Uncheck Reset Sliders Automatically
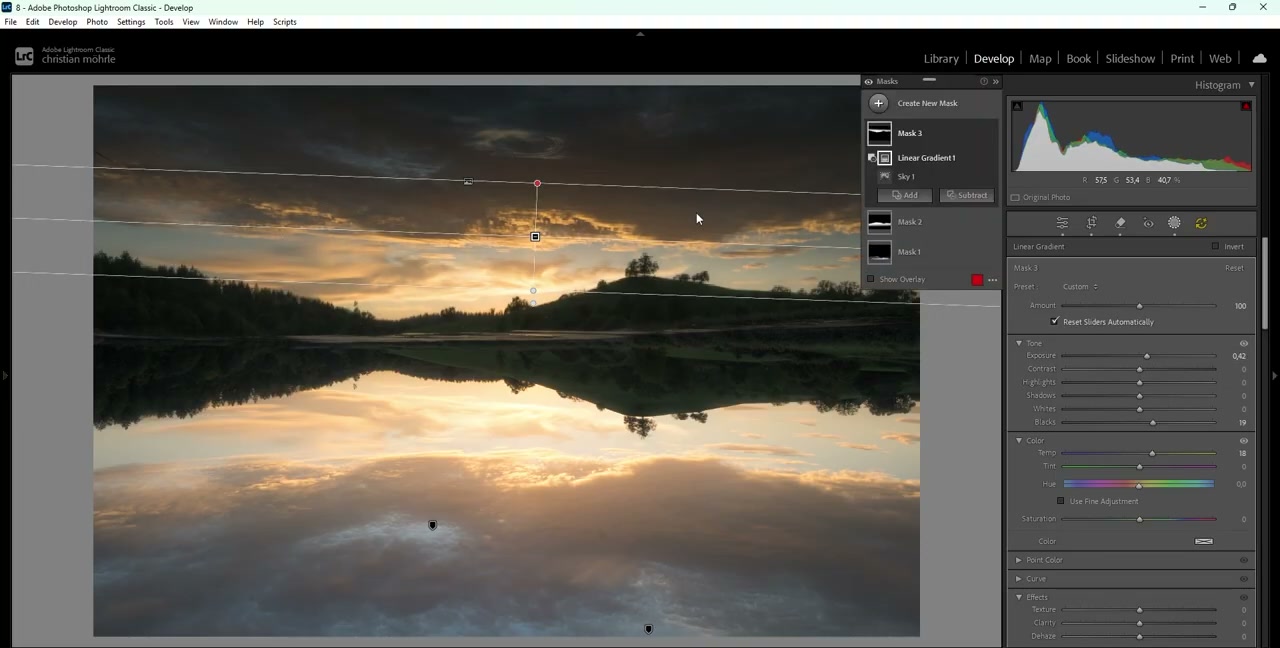 (1055, 322)
